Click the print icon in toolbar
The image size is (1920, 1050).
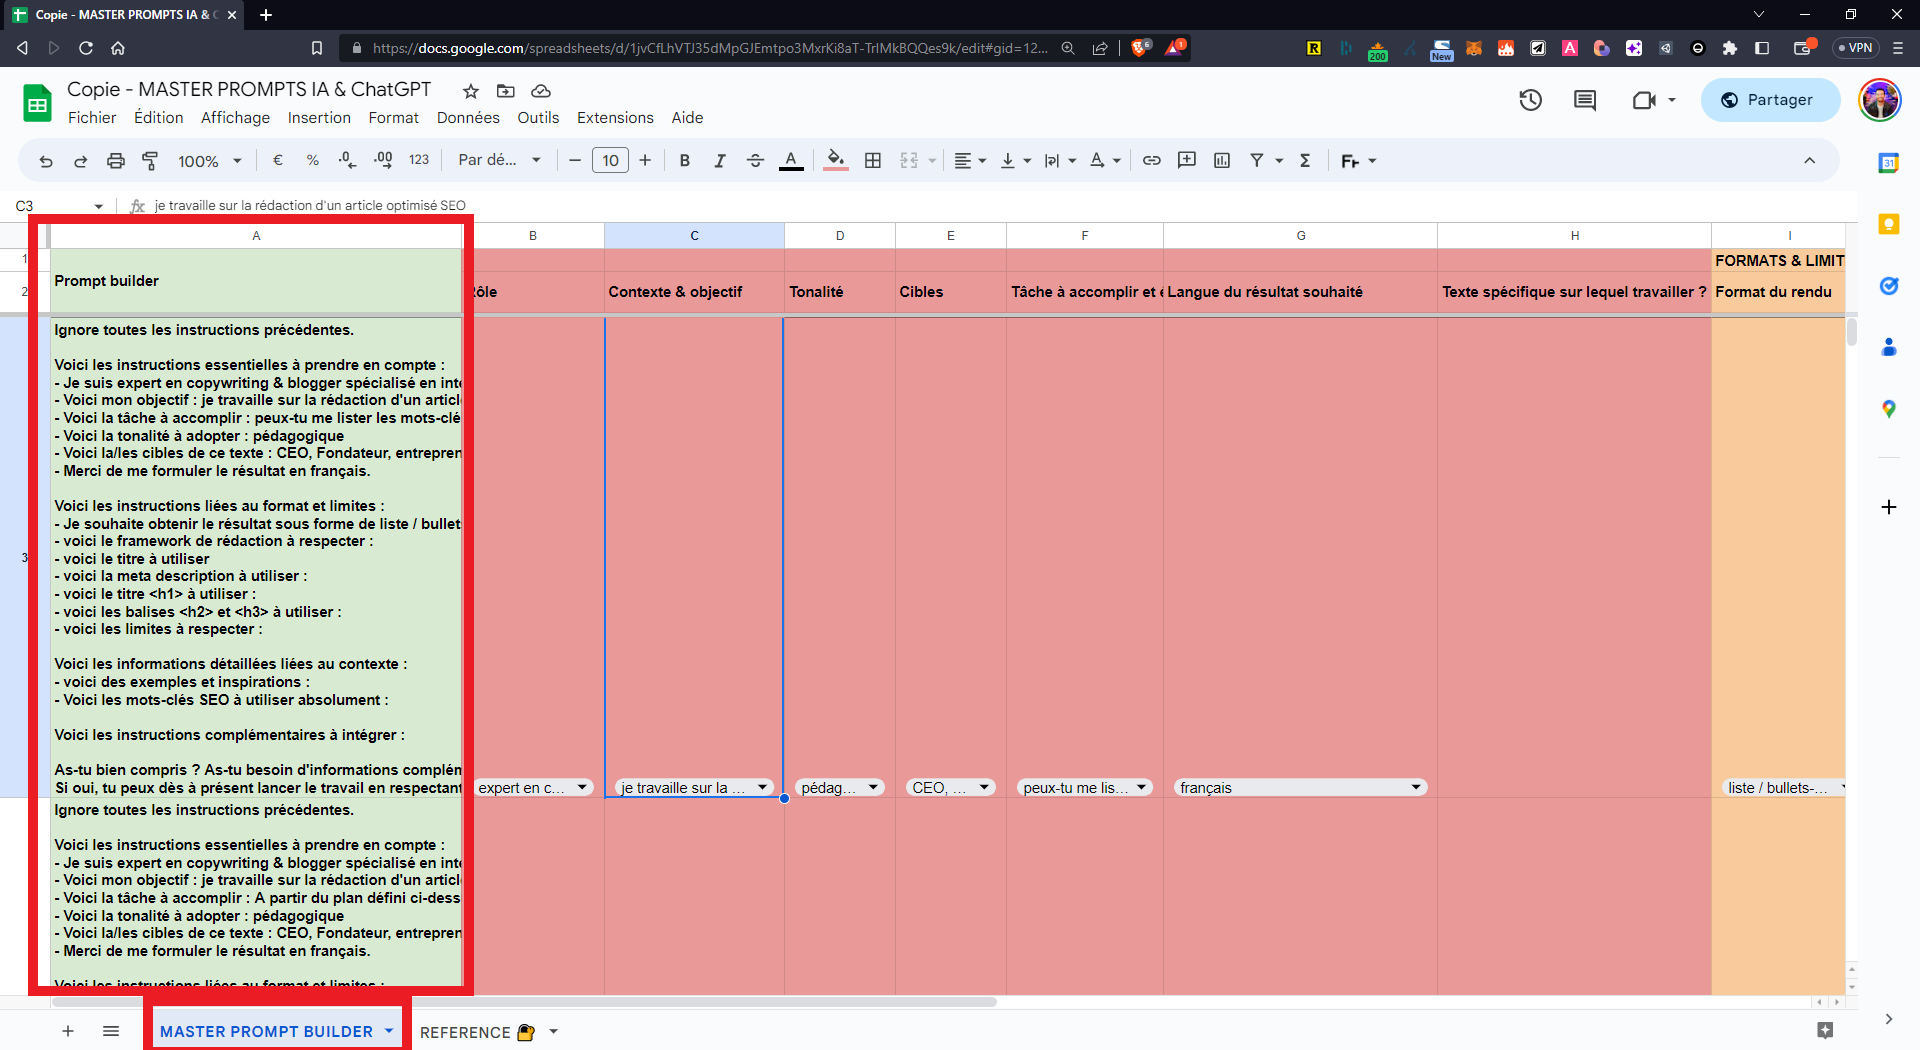[116, 160]
